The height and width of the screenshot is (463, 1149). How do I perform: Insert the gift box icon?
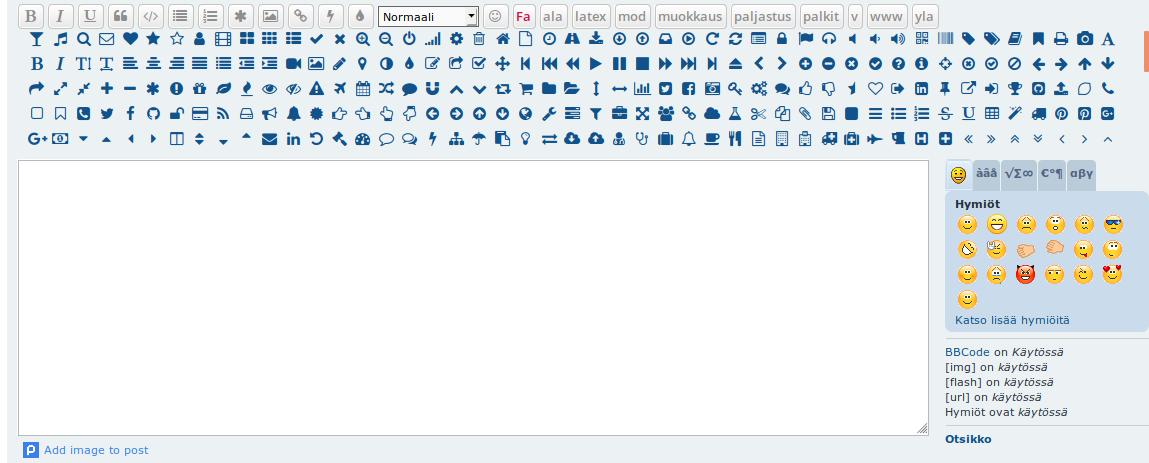[199, 89]
